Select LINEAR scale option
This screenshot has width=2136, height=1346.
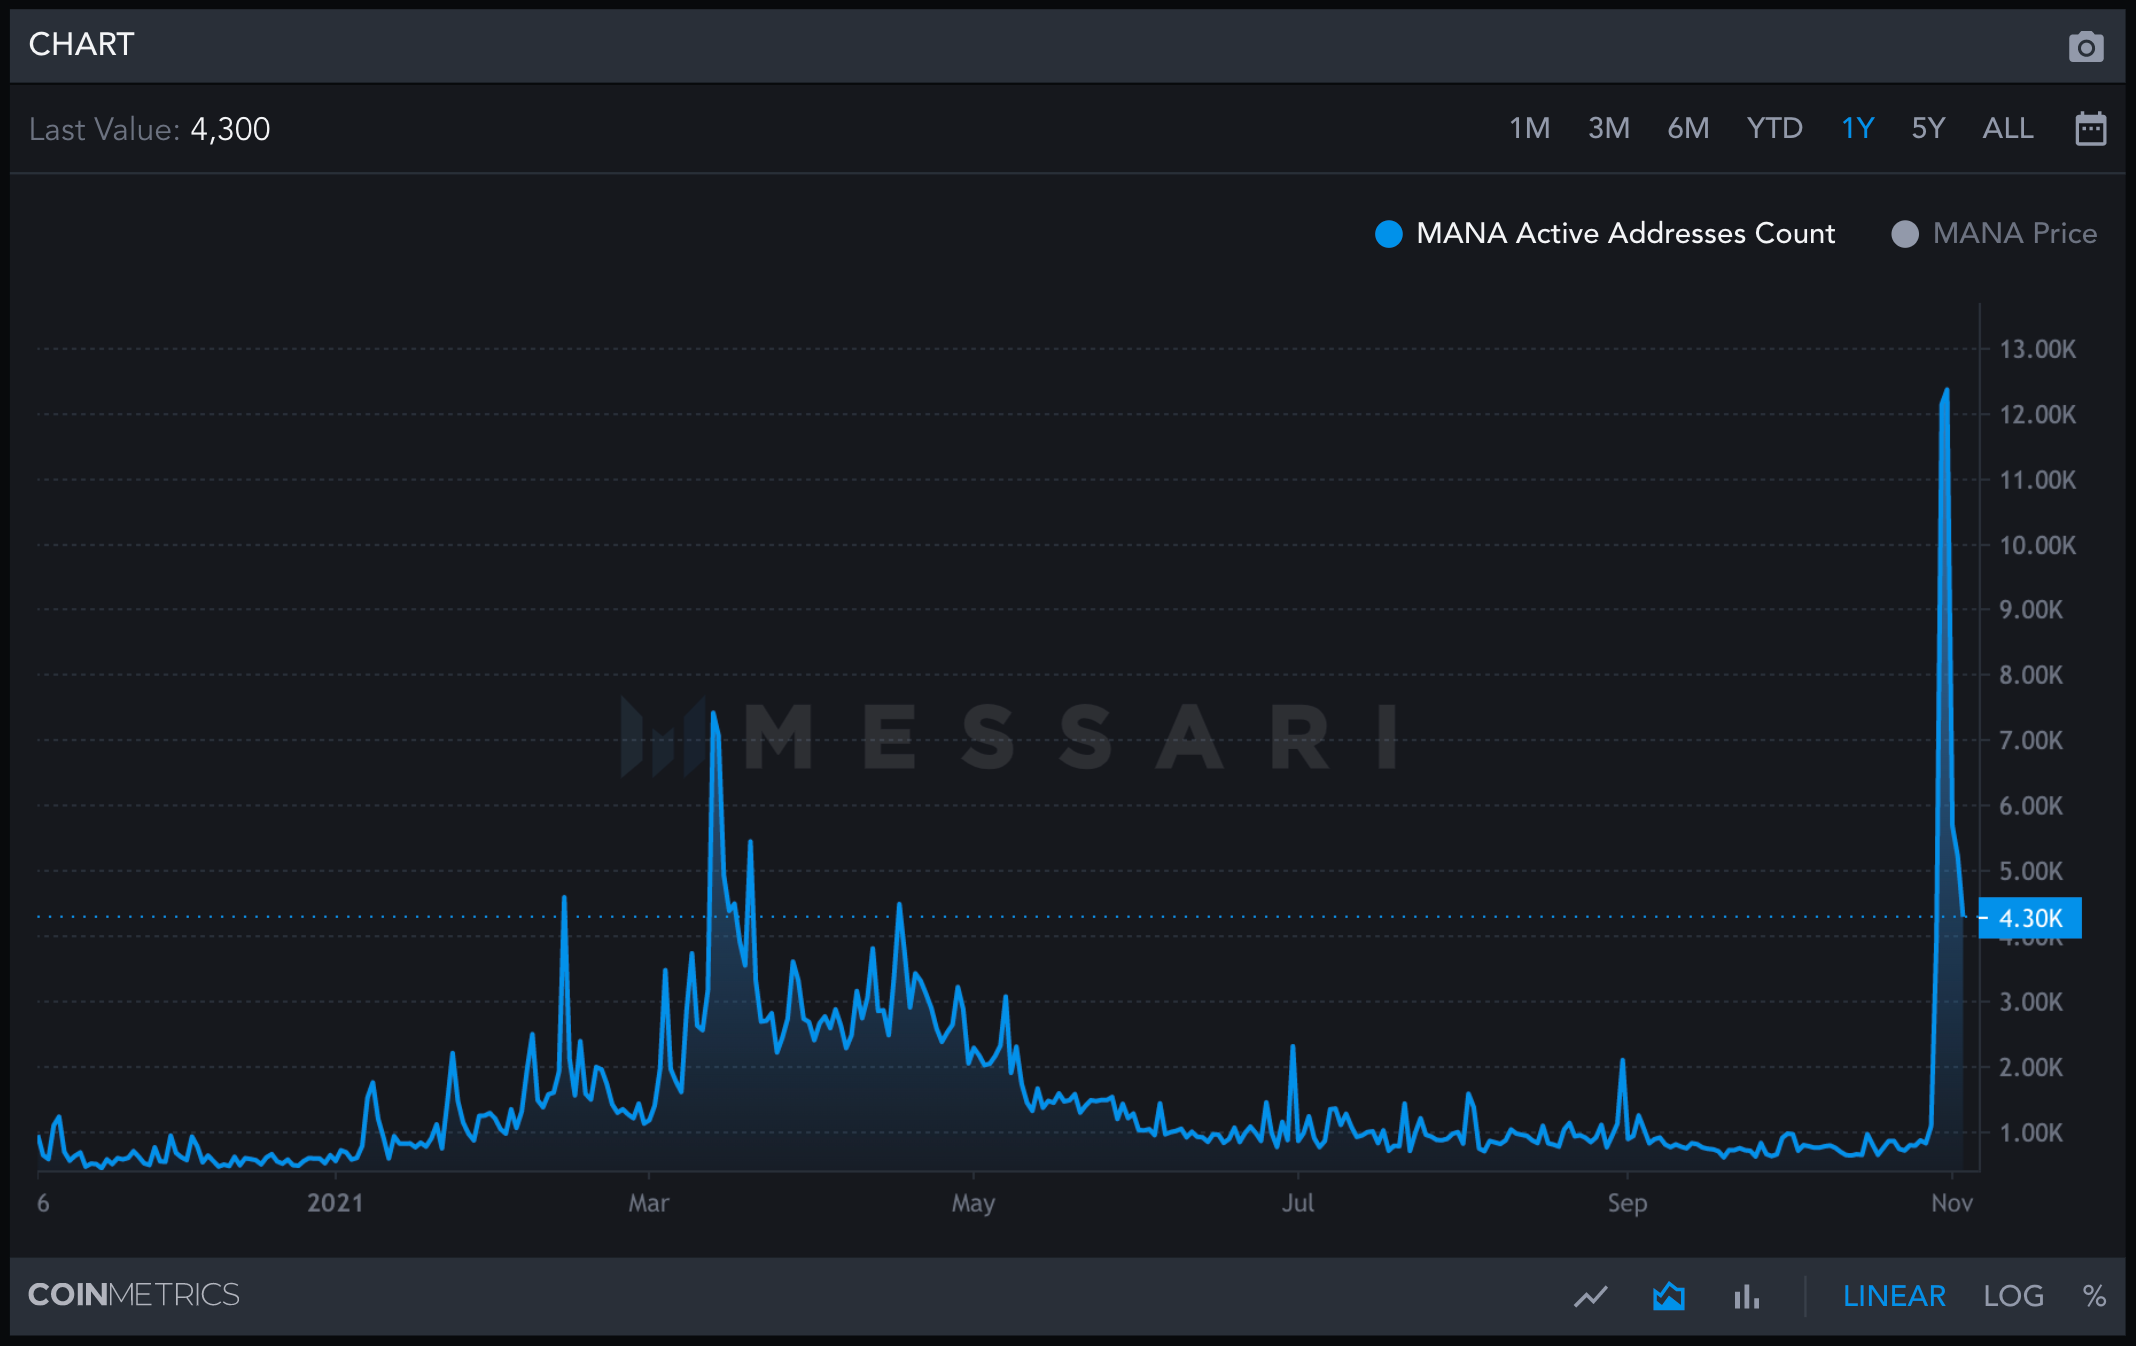click(x=1893, y=1296)
